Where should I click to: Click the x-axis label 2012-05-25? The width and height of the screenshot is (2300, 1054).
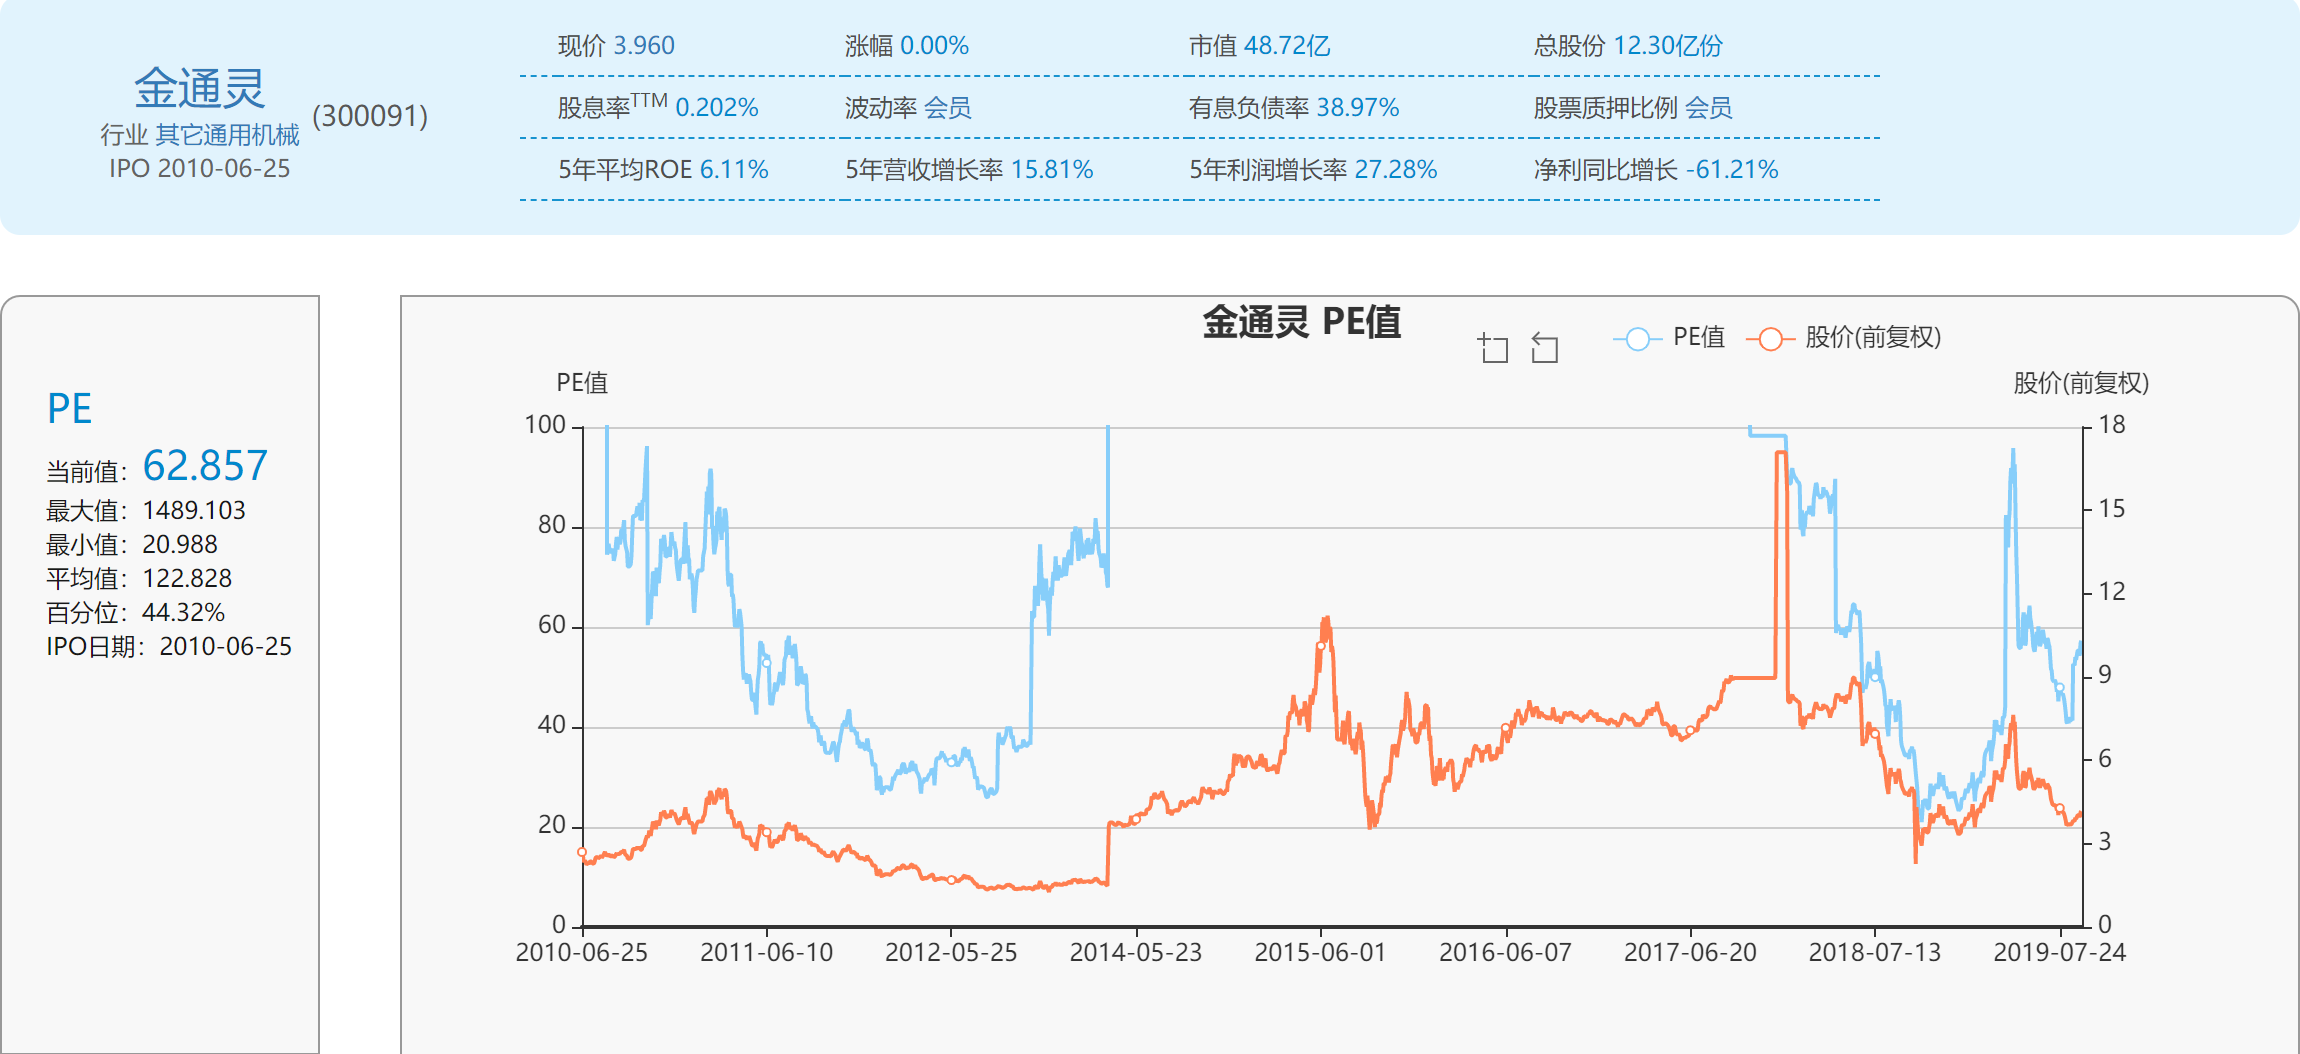coord(951,952)
